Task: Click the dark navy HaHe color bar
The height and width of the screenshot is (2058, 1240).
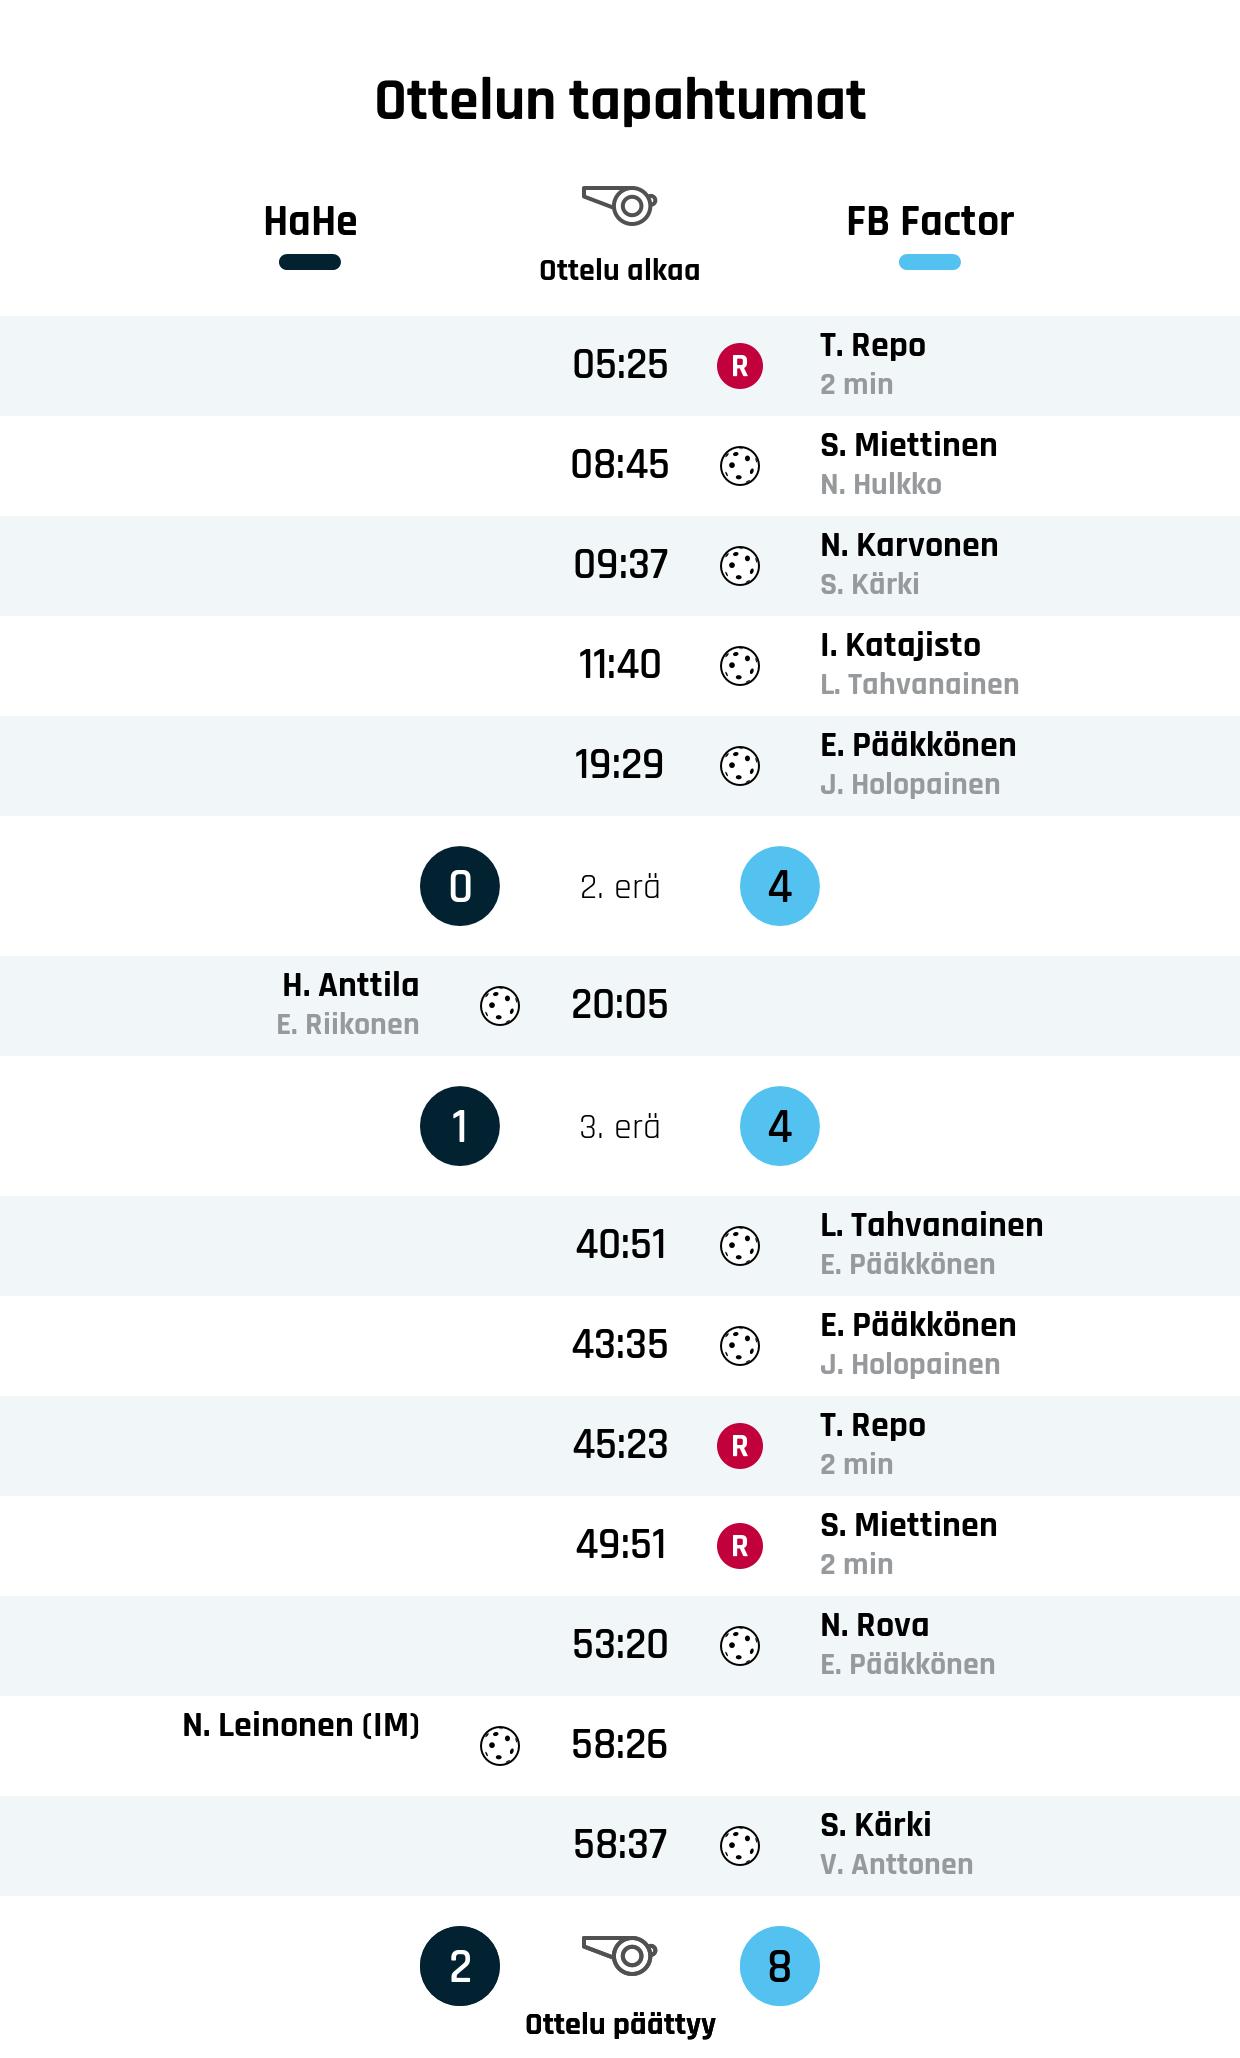Action: 310,263
